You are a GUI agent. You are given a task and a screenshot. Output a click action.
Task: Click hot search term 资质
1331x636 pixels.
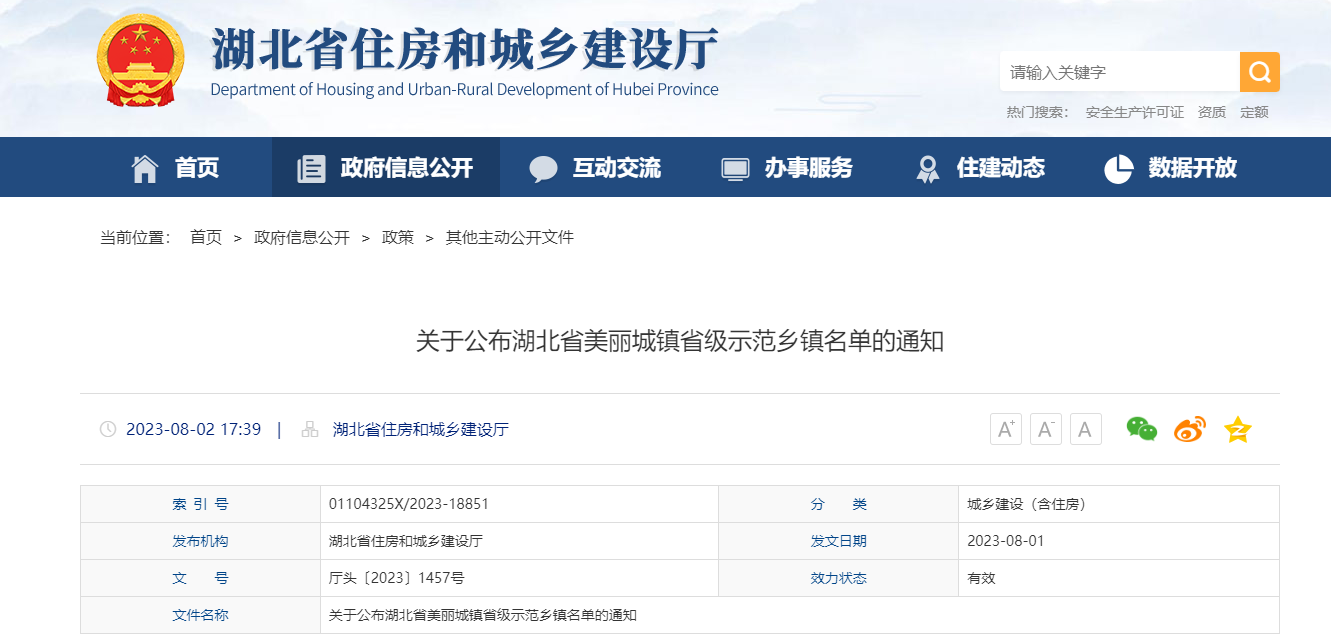point(1211,112)
